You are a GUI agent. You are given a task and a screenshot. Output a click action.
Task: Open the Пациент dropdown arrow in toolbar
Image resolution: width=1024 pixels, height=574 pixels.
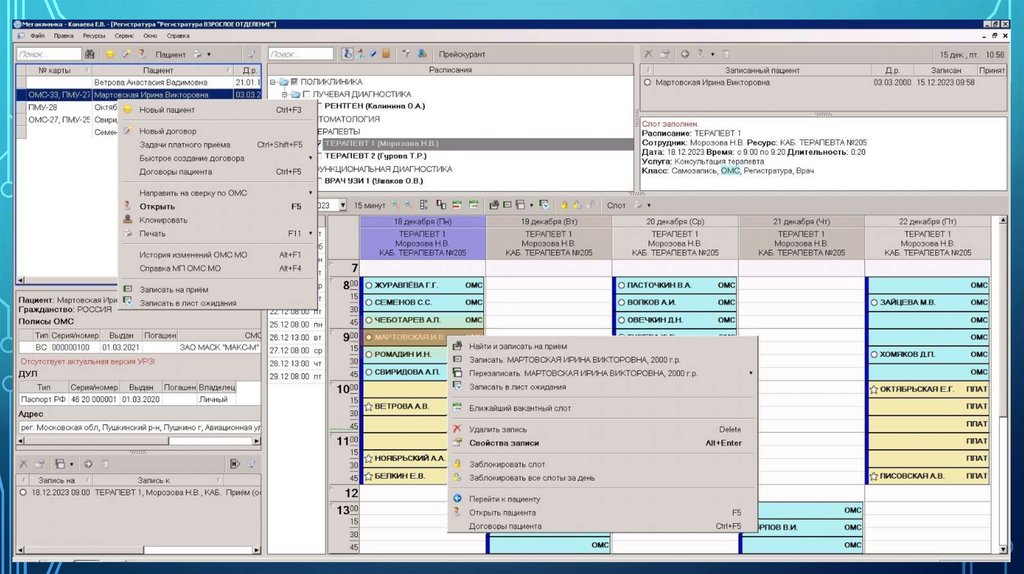coord(208,54)
